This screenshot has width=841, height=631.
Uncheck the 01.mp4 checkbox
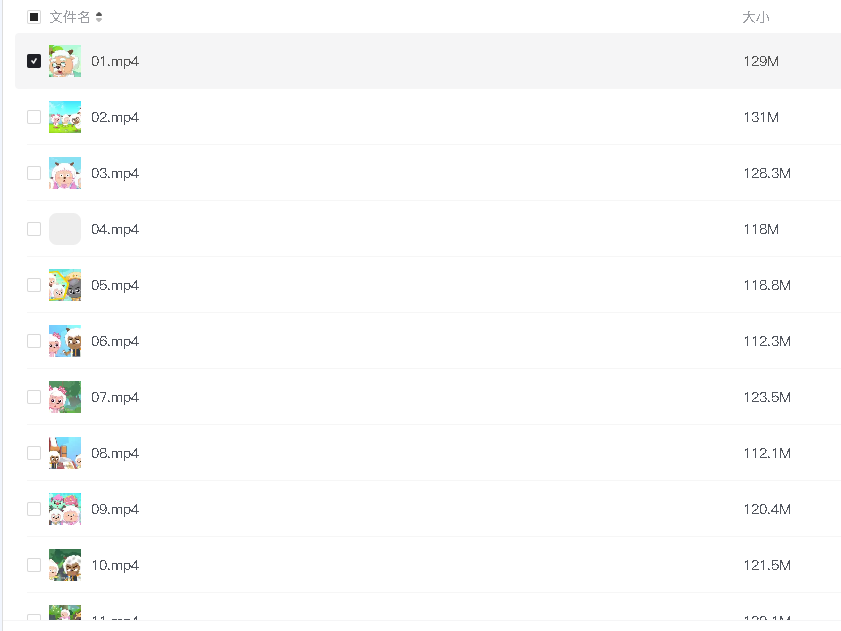click(34, 61)
